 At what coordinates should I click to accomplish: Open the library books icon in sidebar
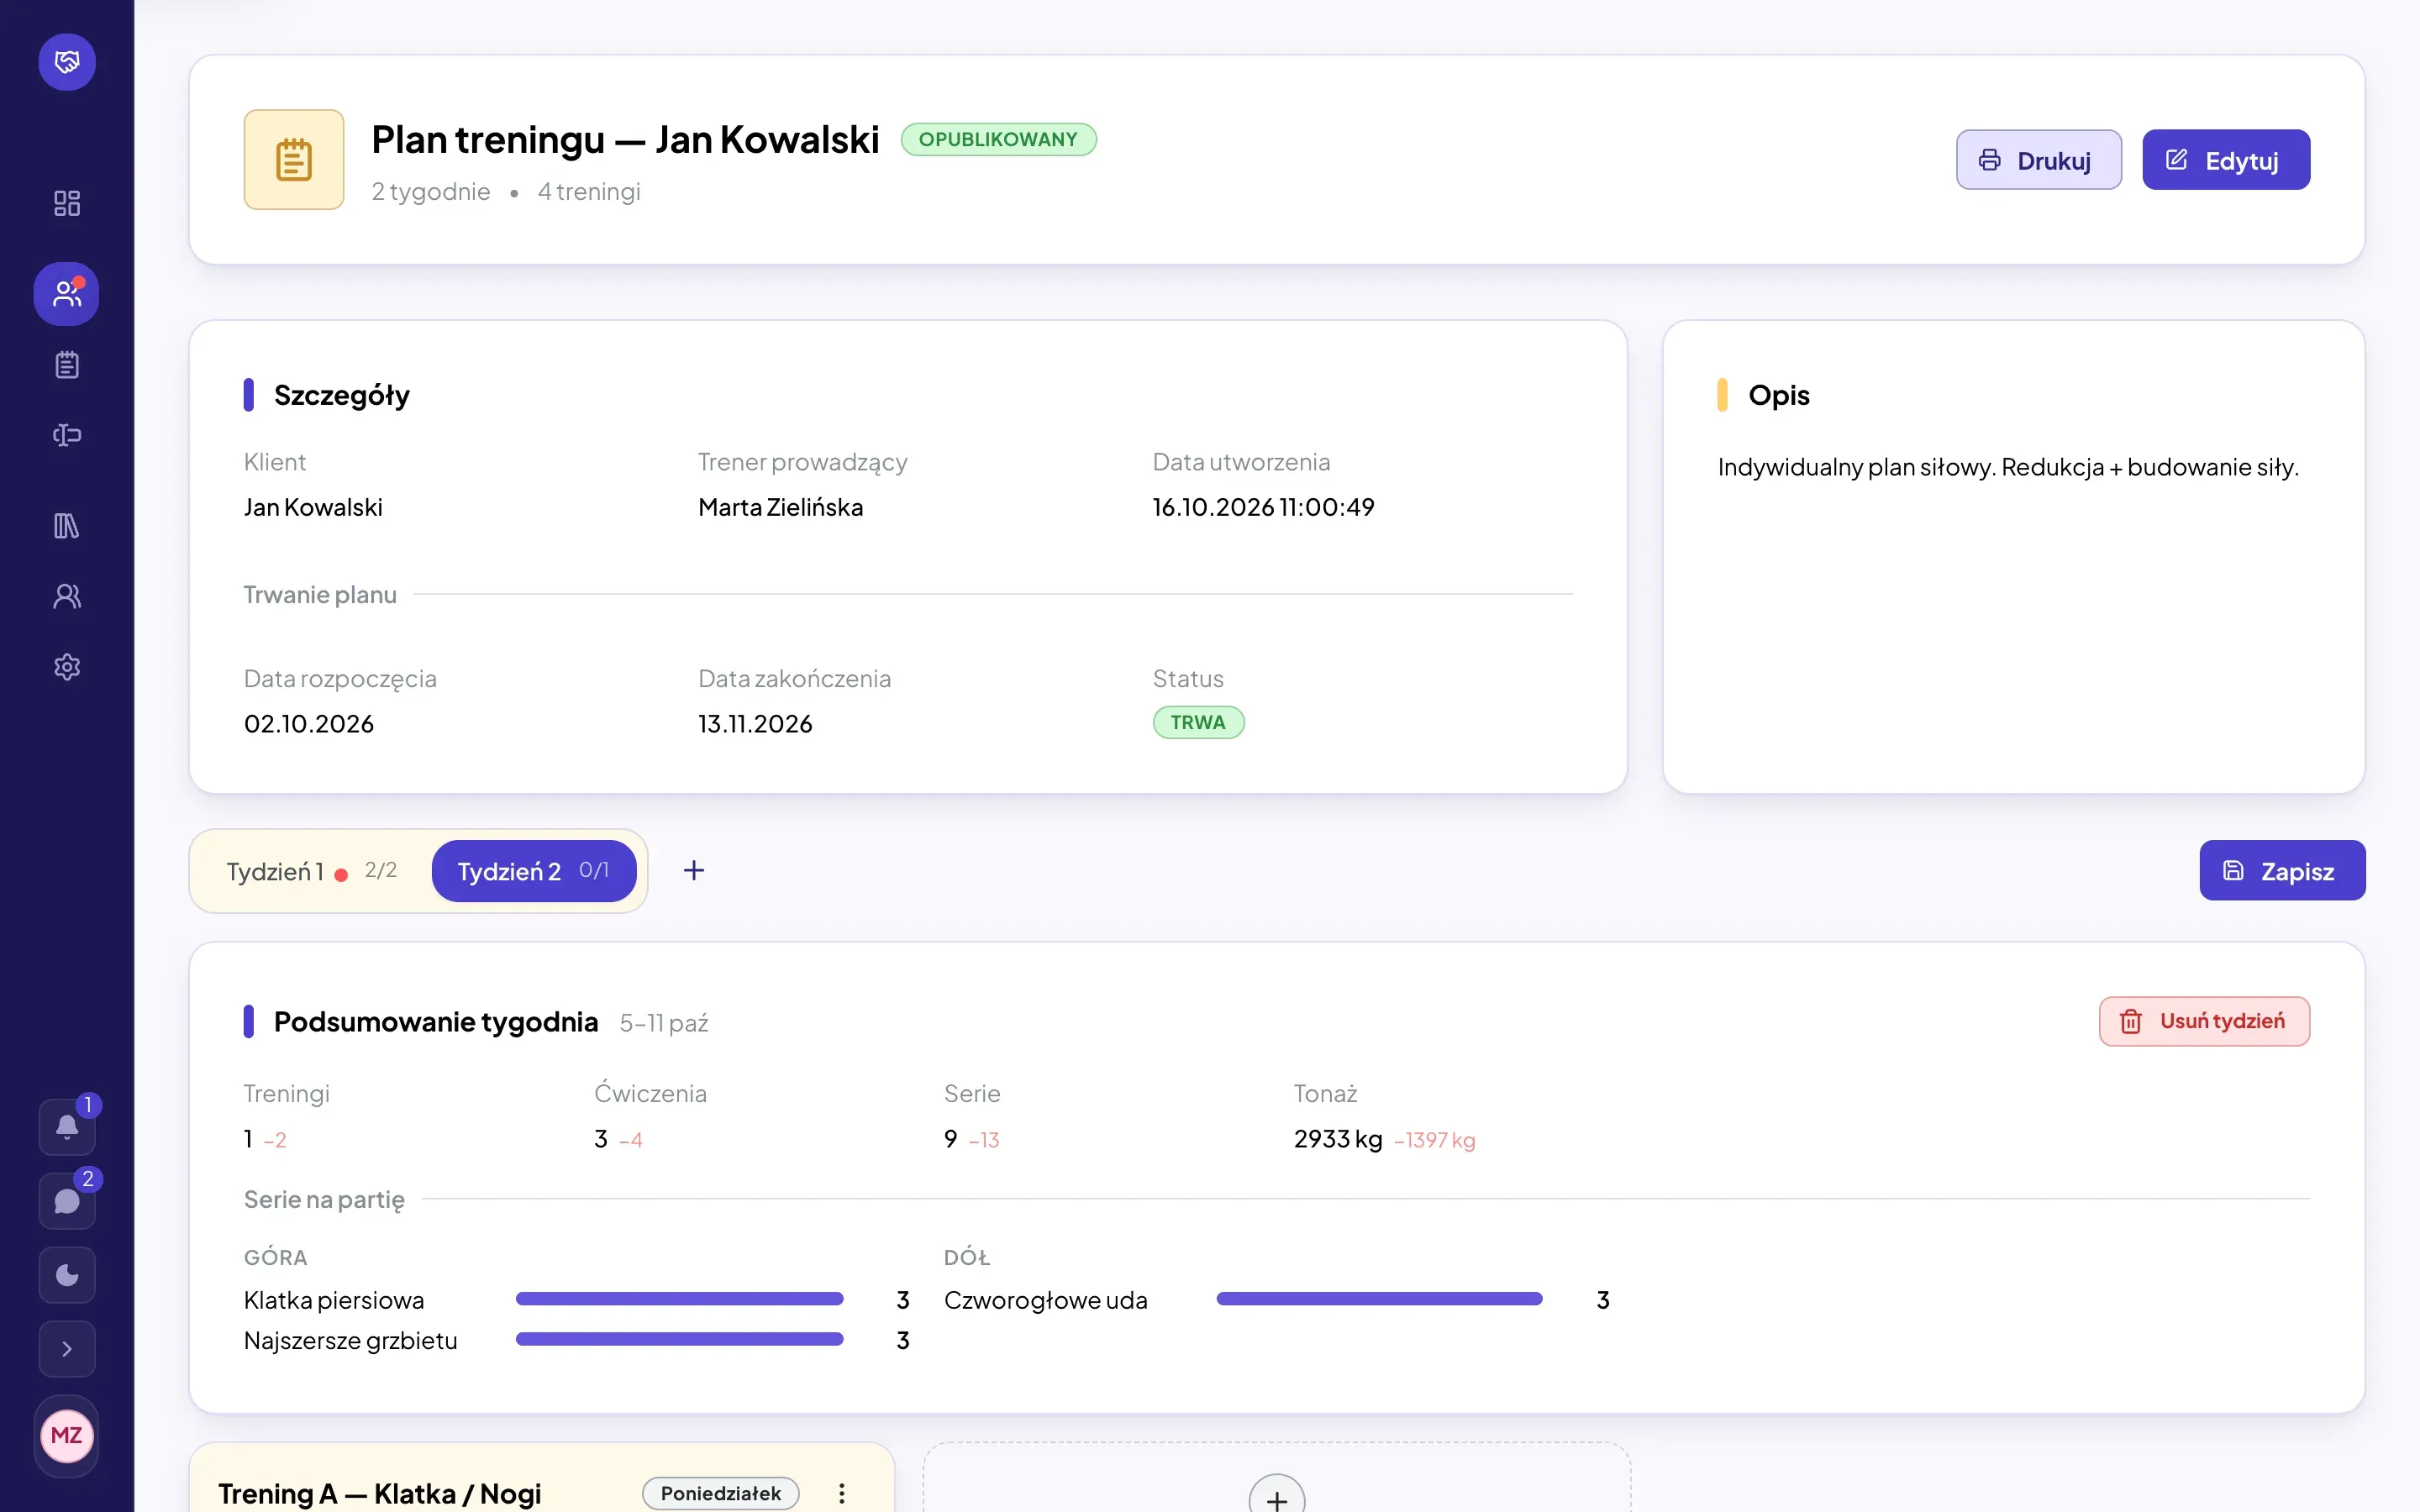pyautogui.click(x=67, y=526)
